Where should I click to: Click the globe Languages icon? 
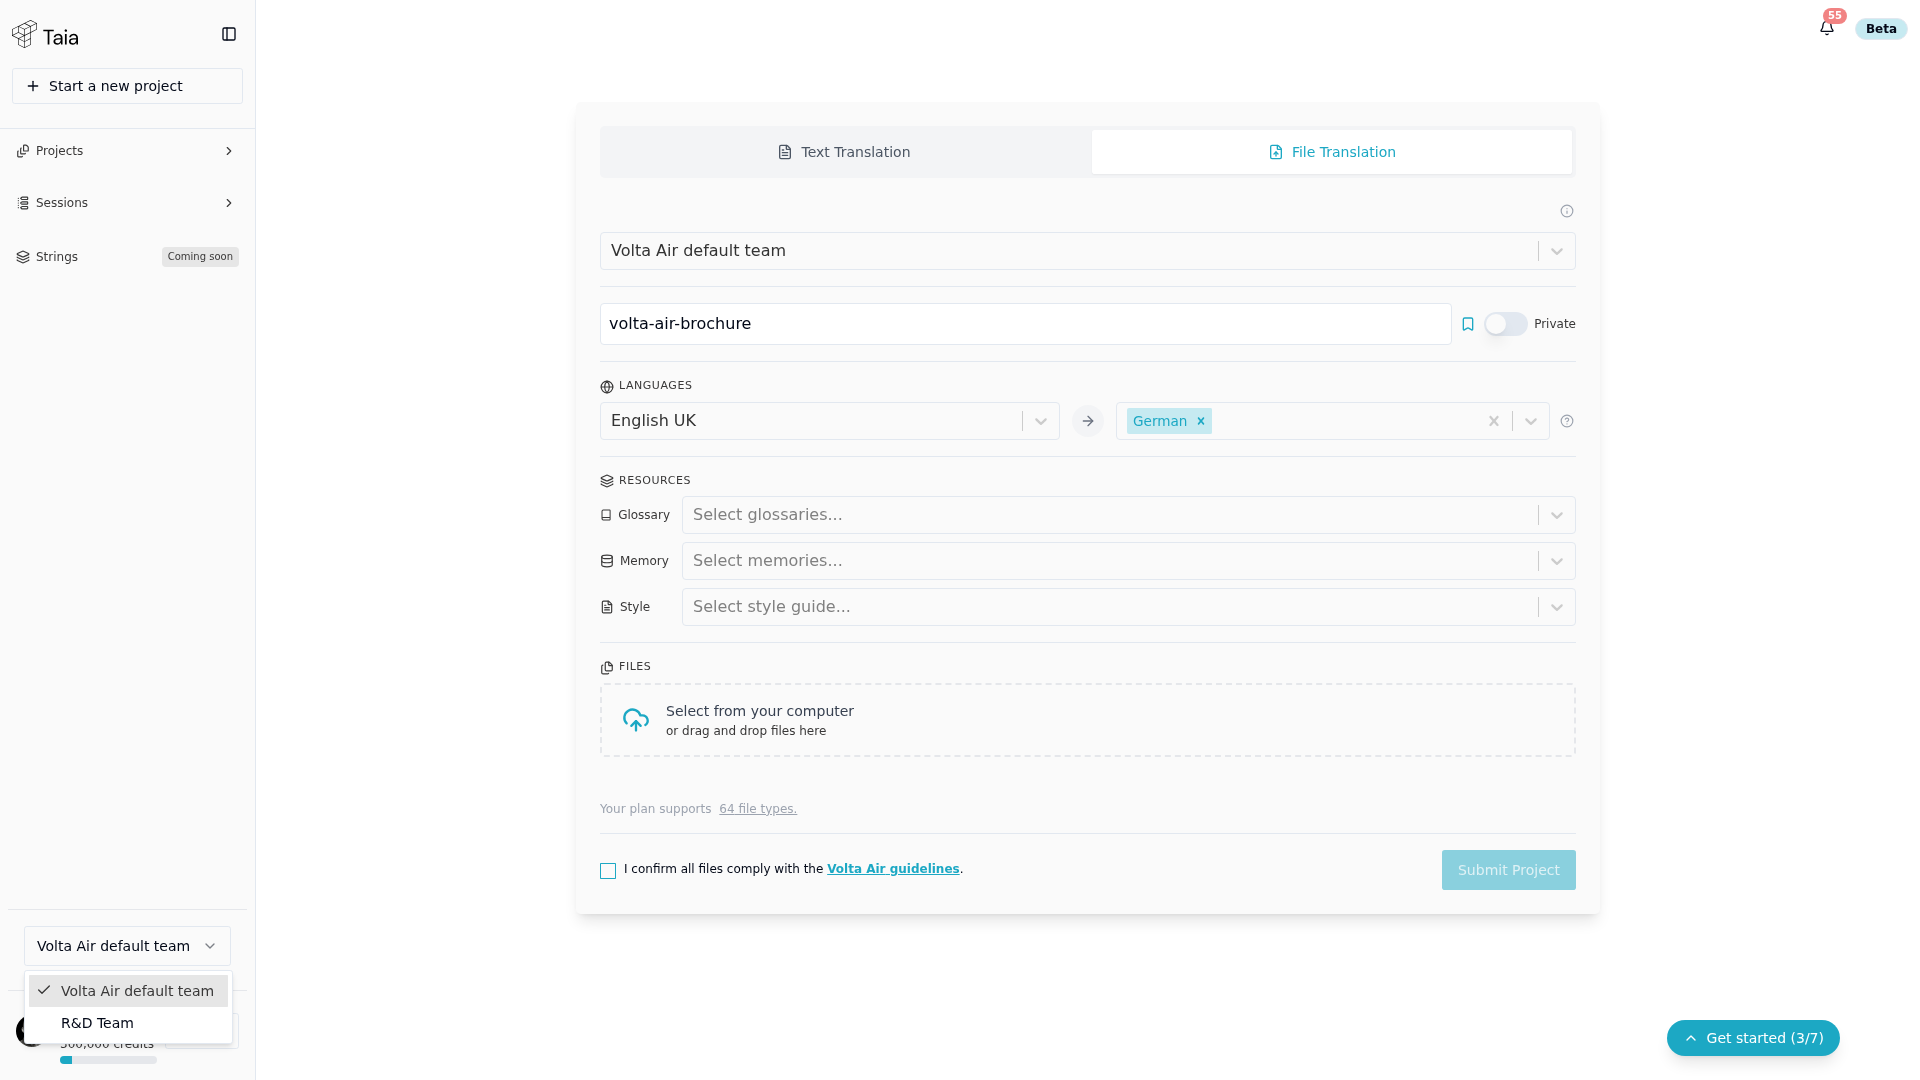[607, 387]
